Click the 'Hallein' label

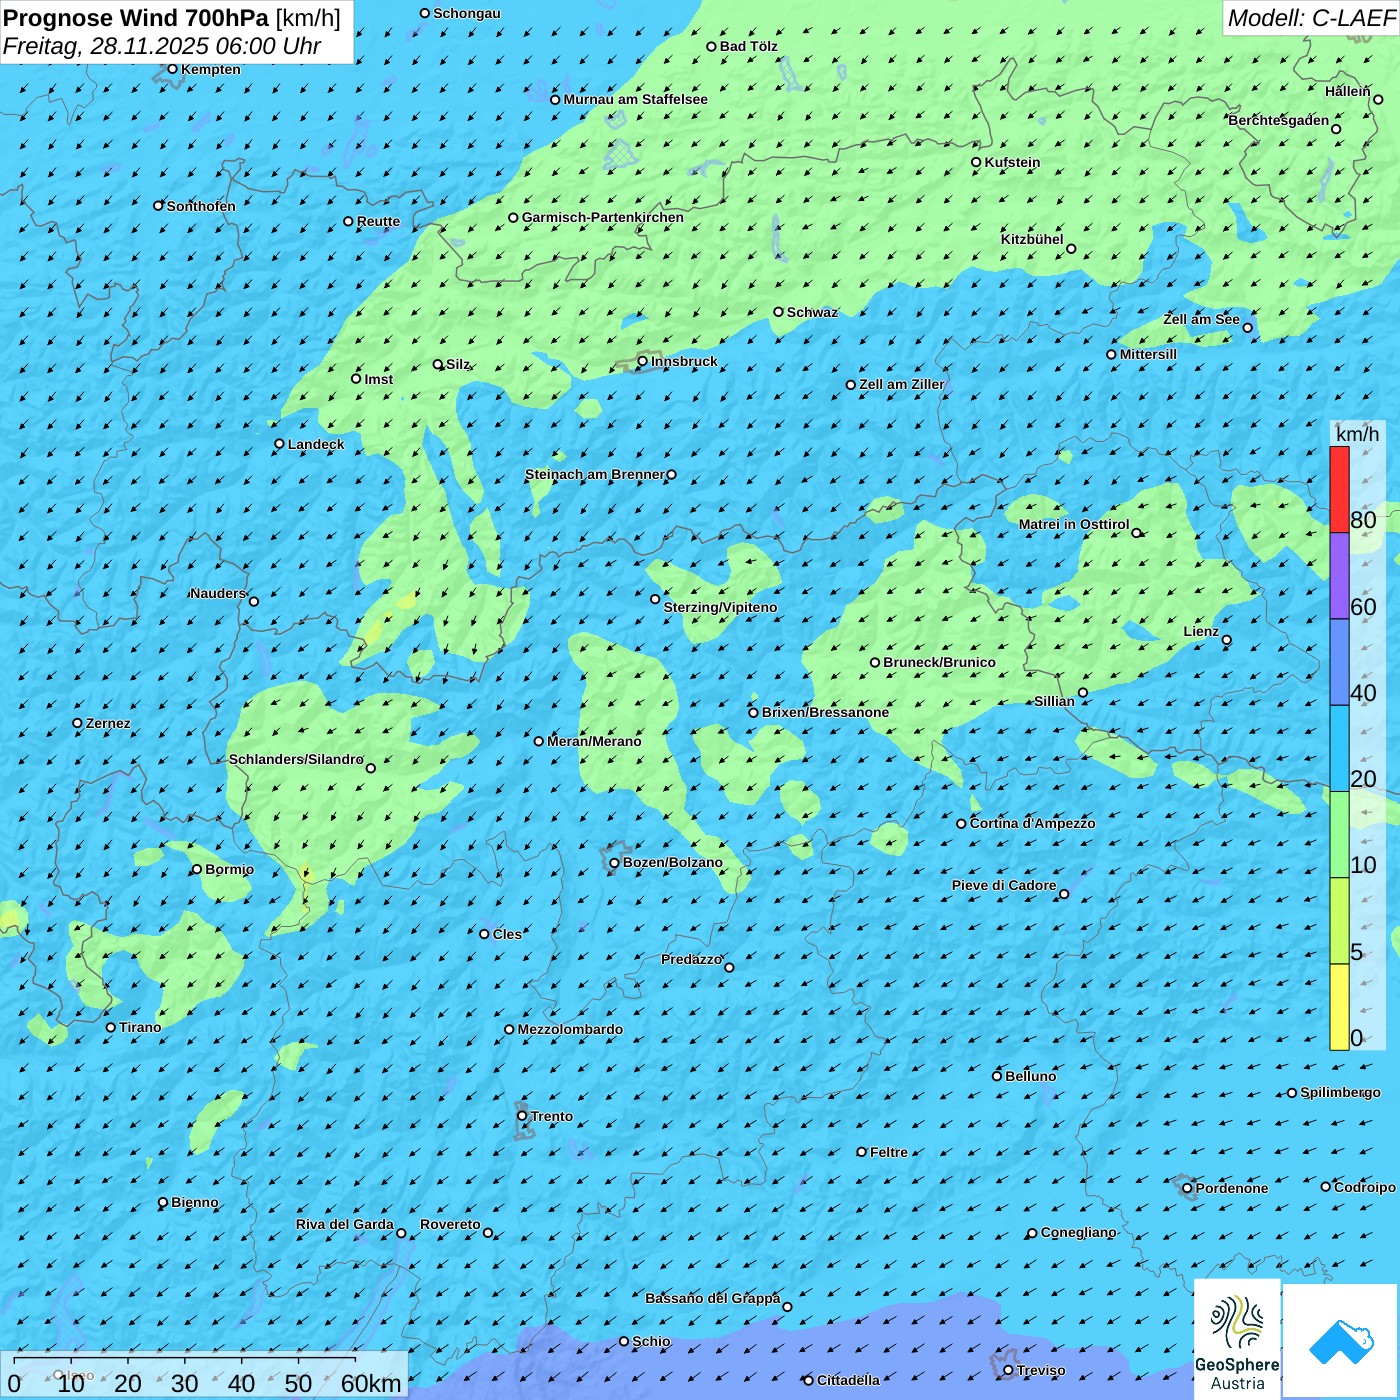pos(1347,91)
